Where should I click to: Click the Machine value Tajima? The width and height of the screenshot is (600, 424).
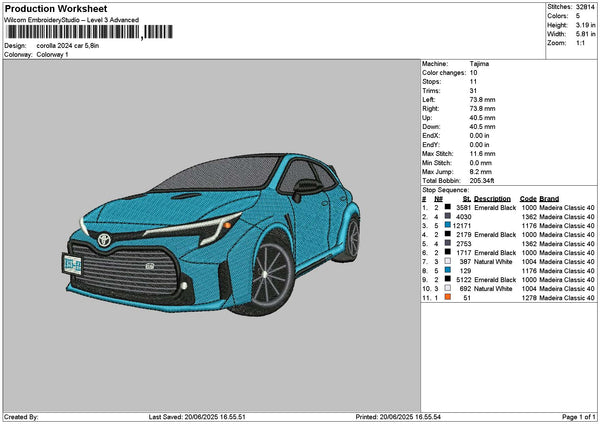coord(479,63)
